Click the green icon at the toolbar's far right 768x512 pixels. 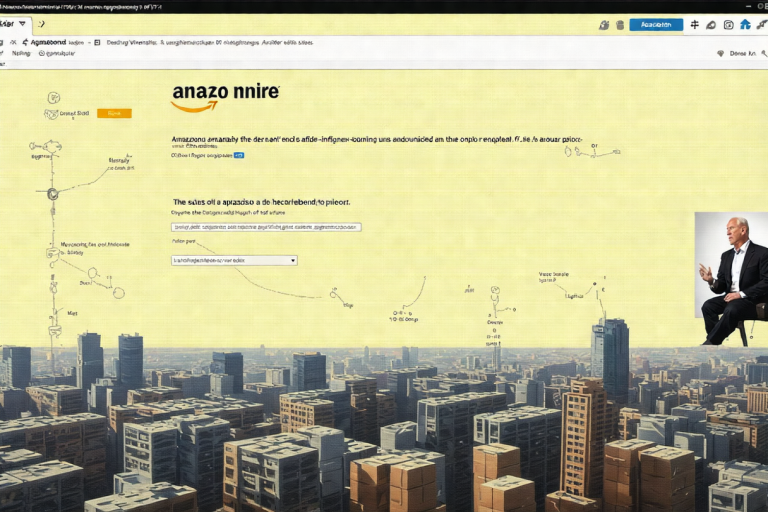coord(761,24)
